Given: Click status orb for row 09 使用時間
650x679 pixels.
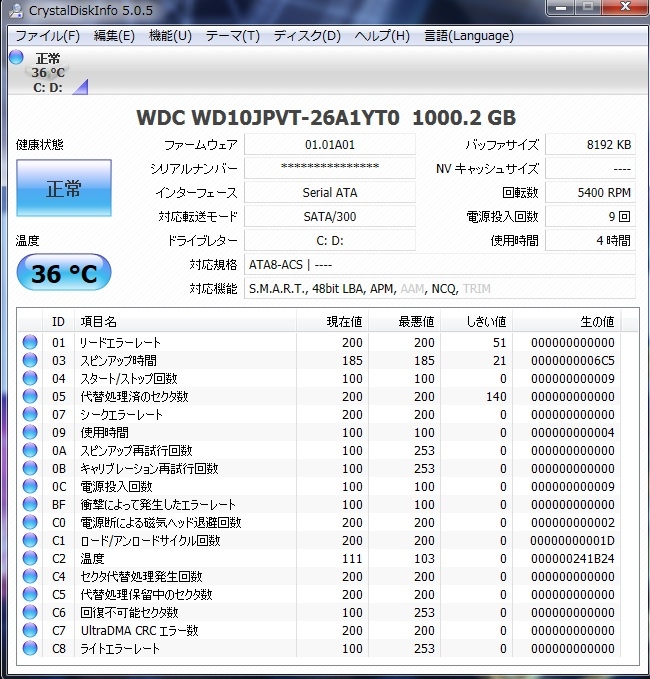Looking at the screenshot, I should pyautogui.click(x=30, y=432).
